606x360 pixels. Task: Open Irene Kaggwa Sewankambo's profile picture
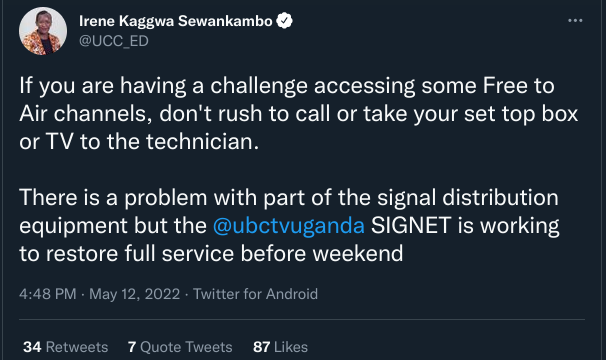(x=43, y=31)
